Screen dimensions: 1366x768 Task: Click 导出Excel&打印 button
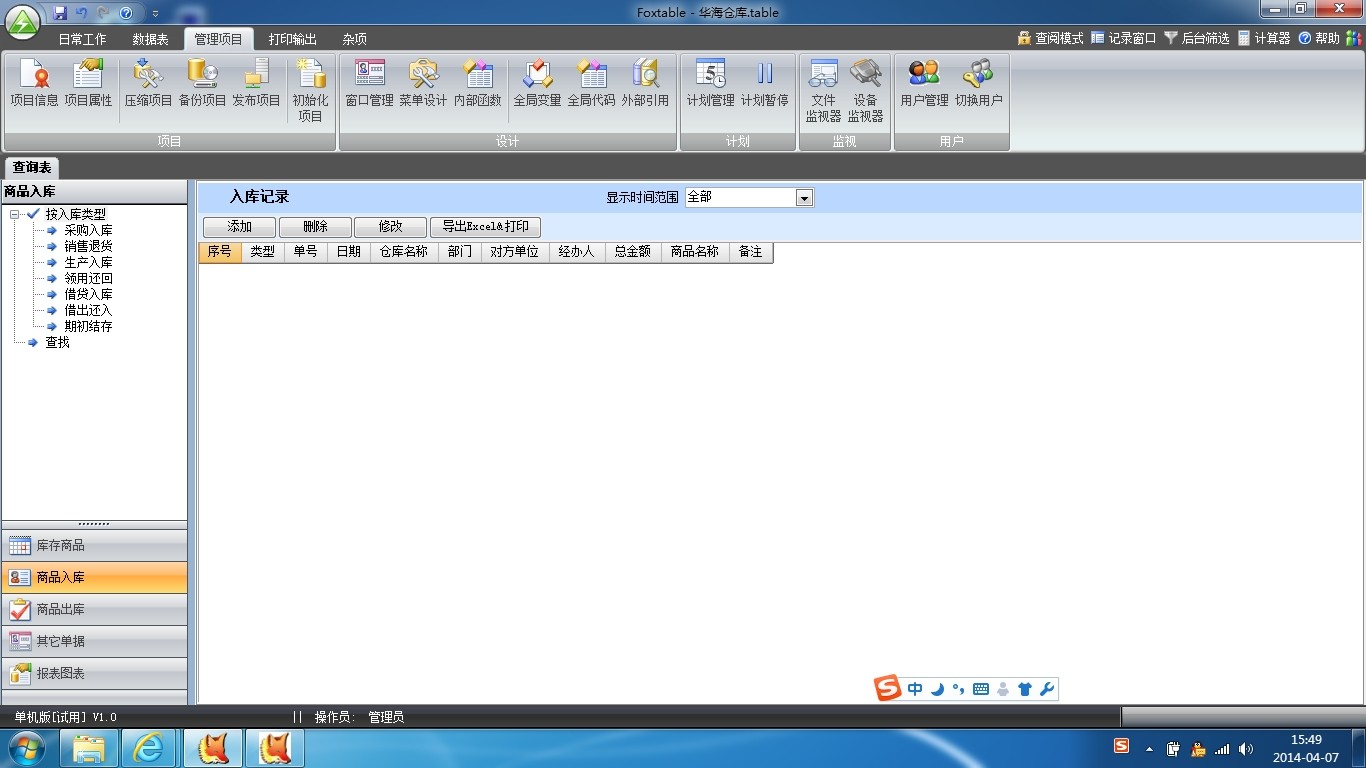tap(485, 227)
